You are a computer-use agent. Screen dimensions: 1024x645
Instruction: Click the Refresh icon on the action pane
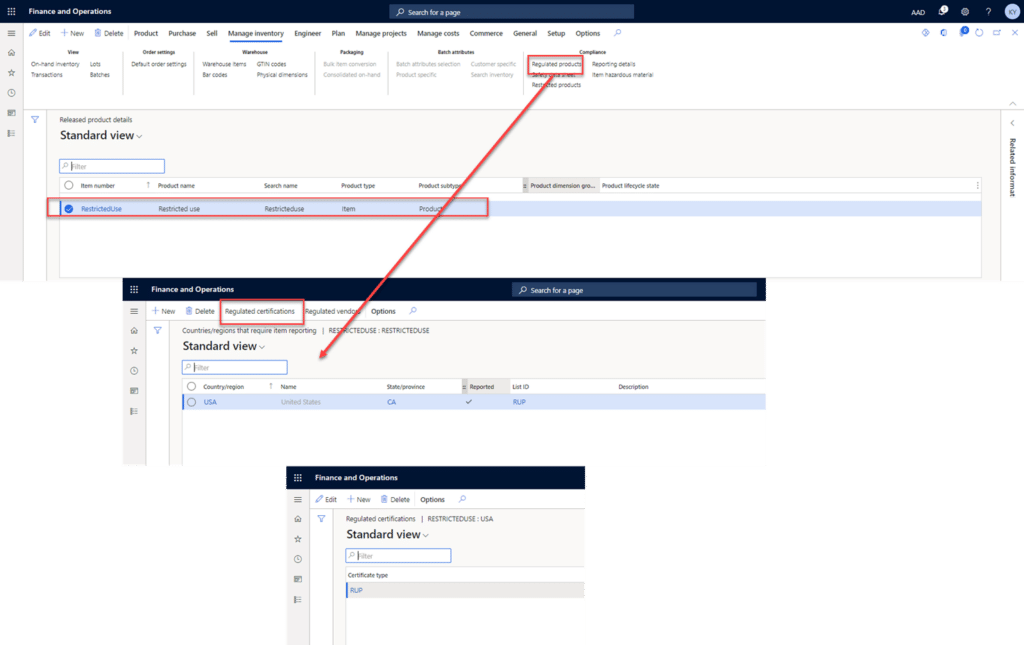[x=979, y=33]
